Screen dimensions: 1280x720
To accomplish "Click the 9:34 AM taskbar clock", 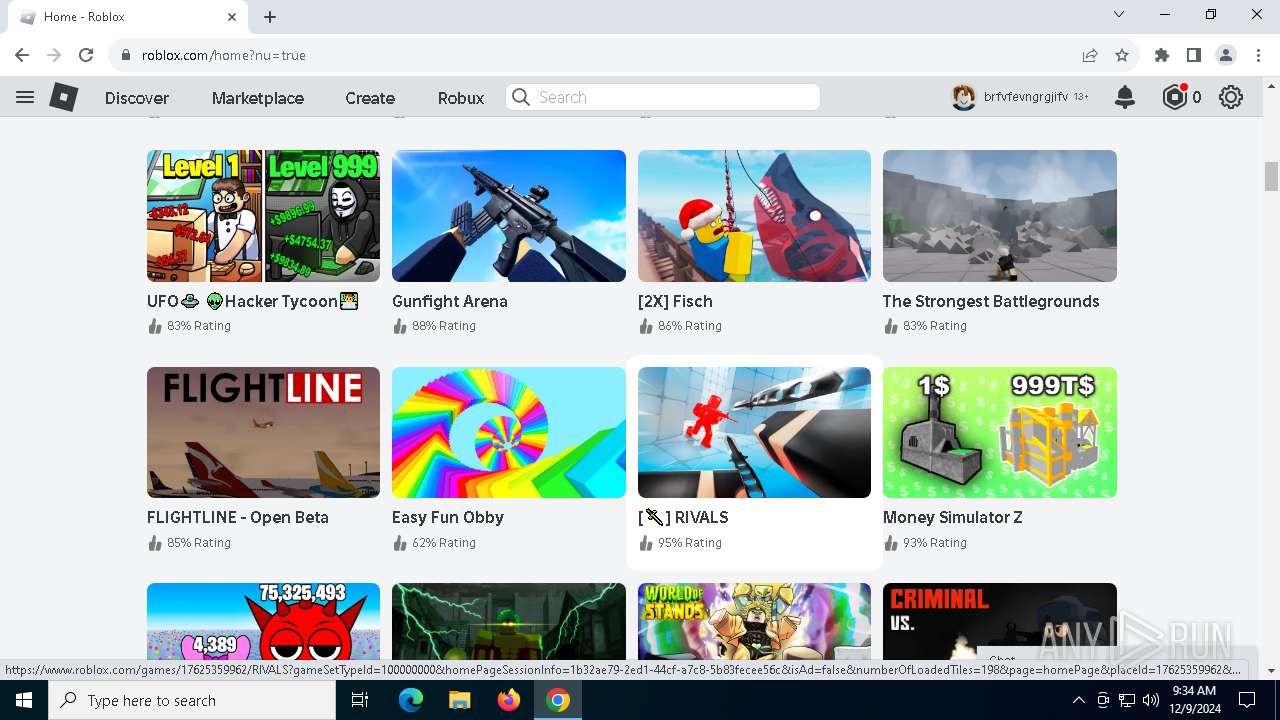I will coord(1194,700).
